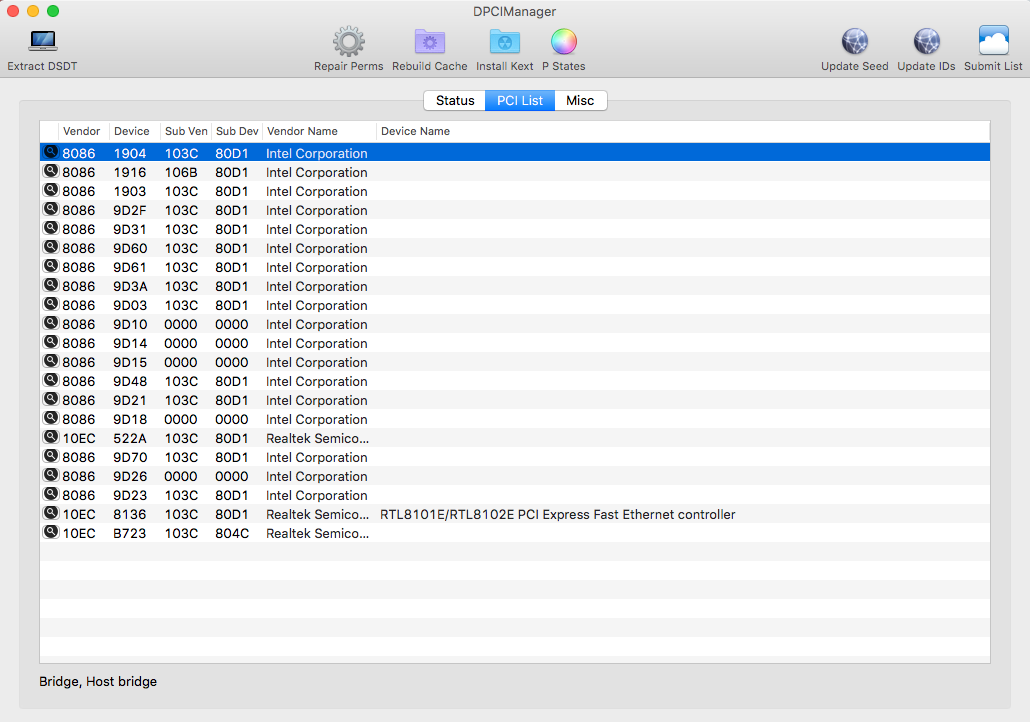Click the Update Seed globe icon
The image size is (1030, 722).
(854, 42)
